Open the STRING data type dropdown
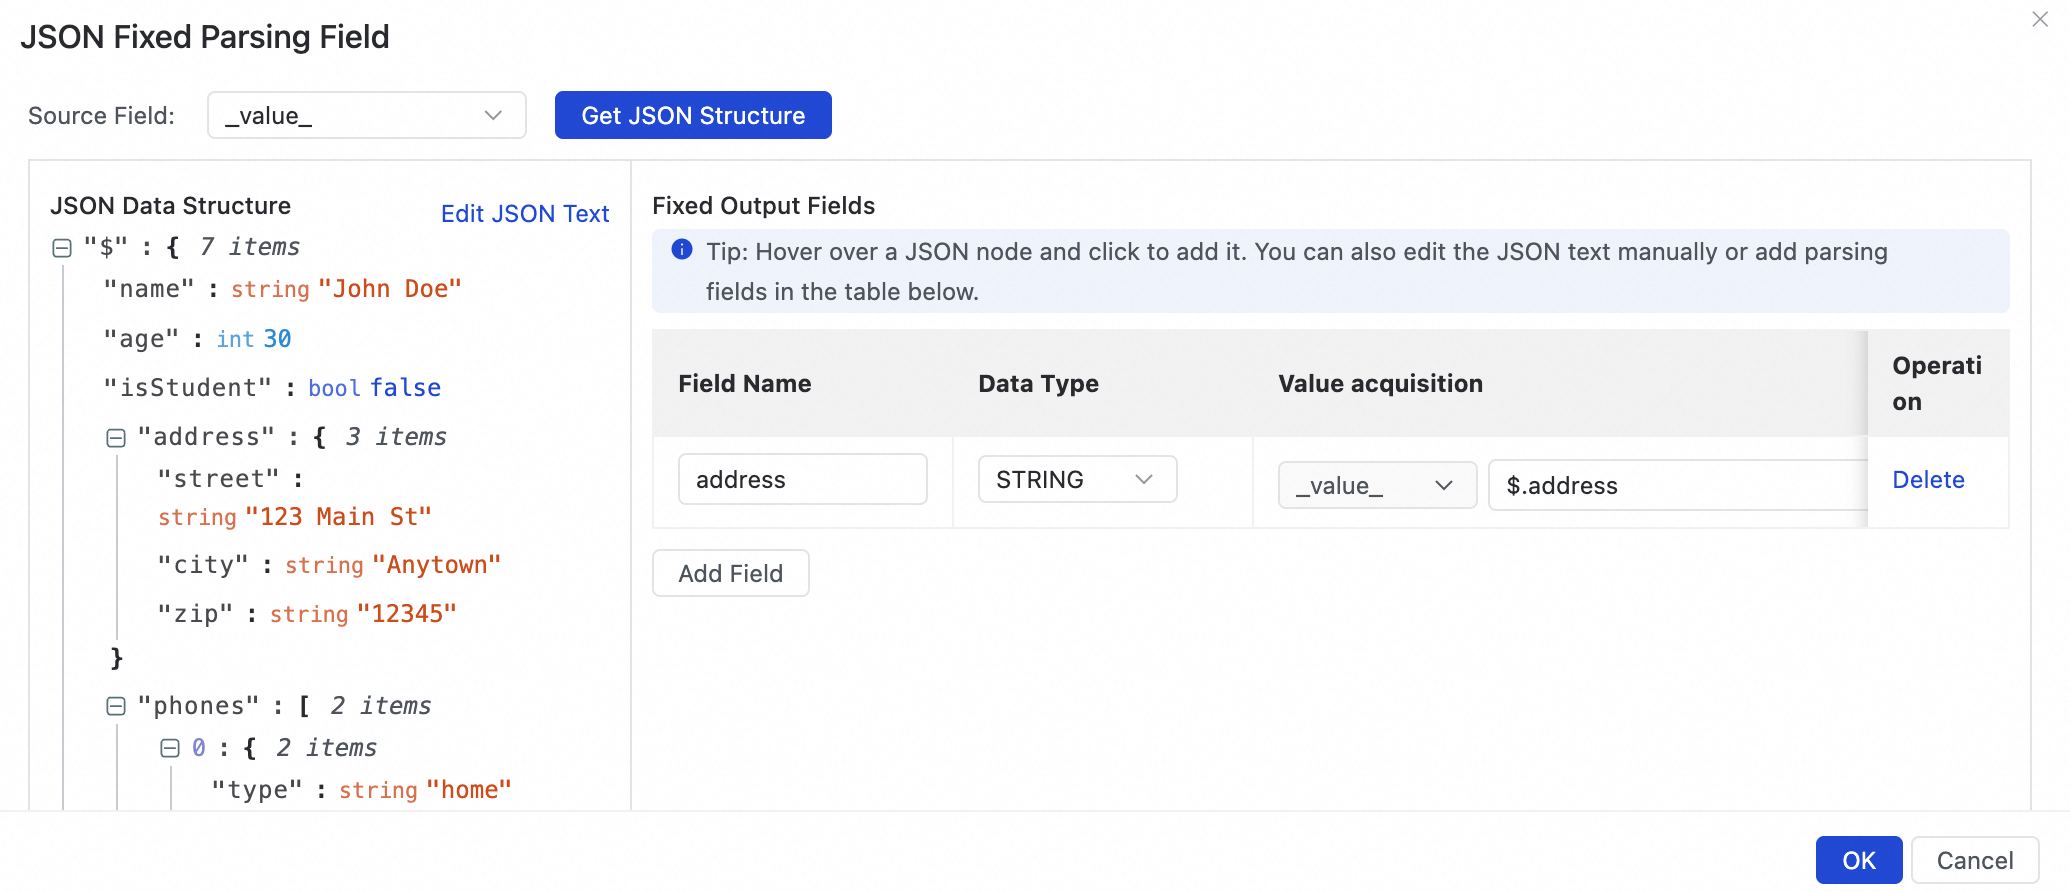The width and height of the screenshot is (2070, 892). (x=1076, y=480)
